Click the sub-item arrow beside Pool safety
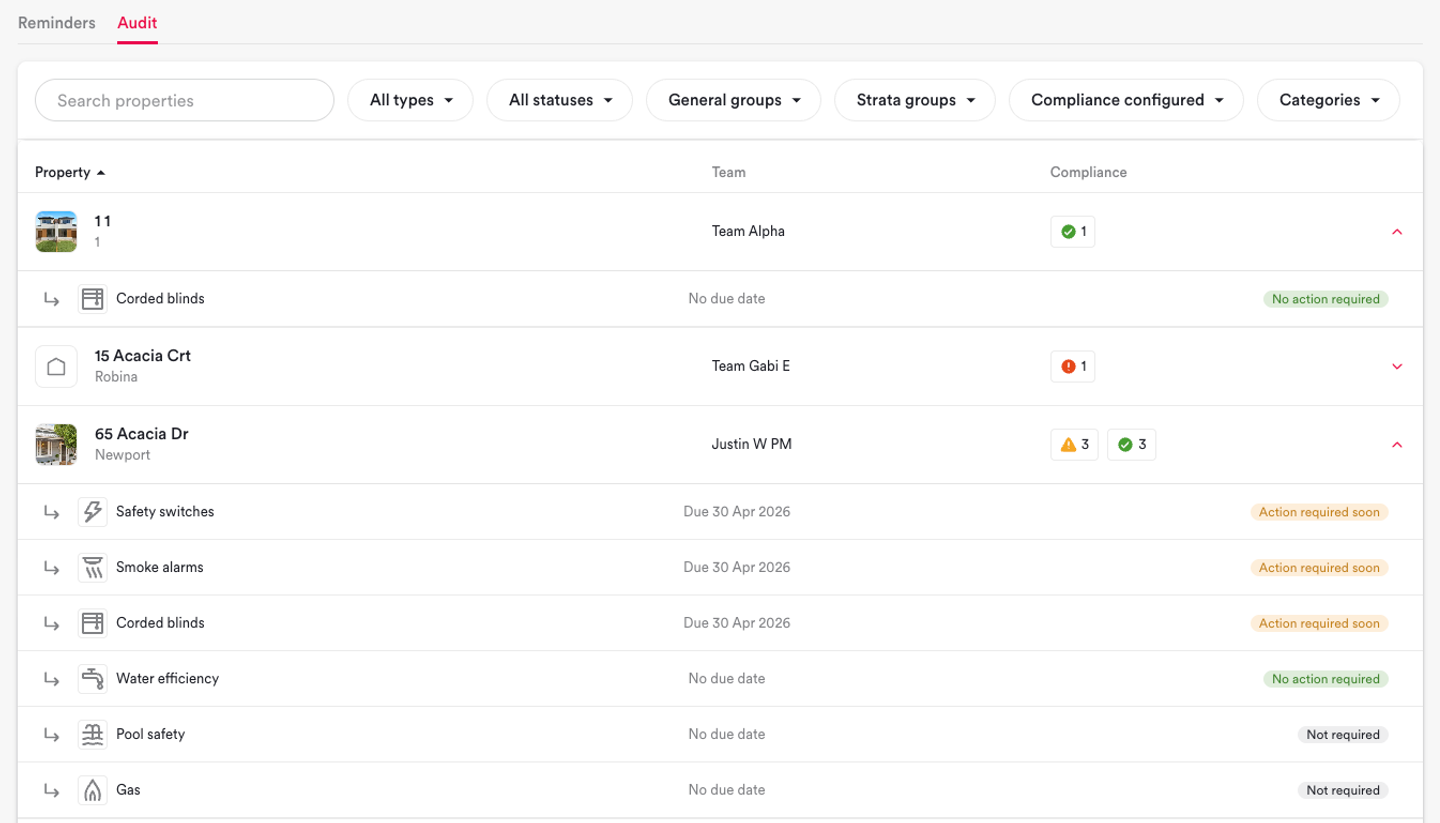The width and height of the screenshot is (1440, 823). coord(52,735)
